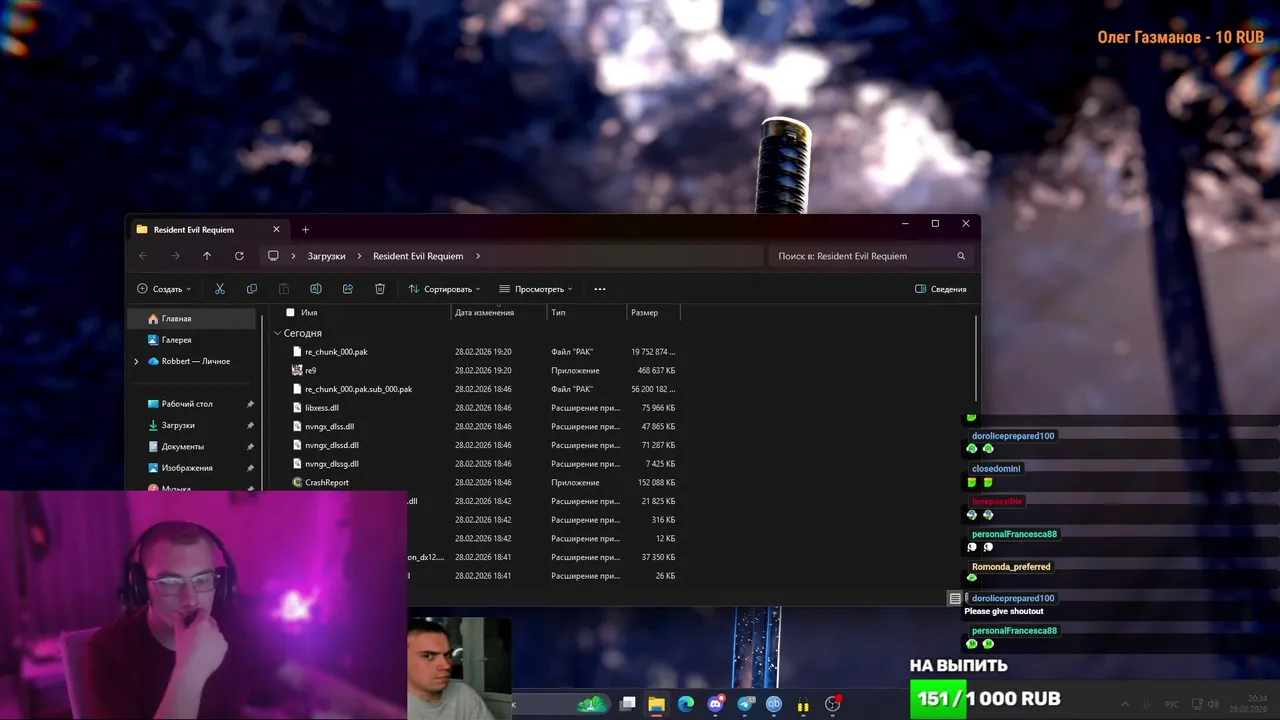Expand chevron after Resident Evil Requiem breadcrumb

point(478,256)
